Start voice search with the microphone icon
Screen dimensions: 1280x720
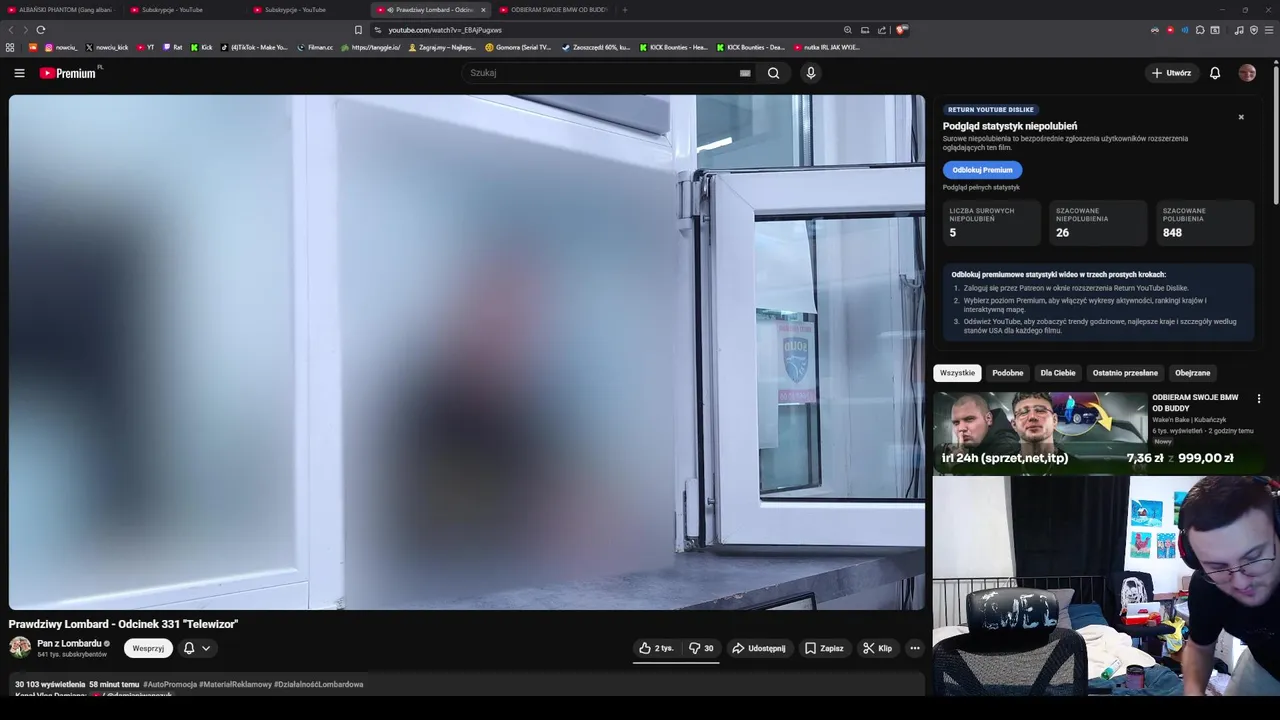click(811, 73)
